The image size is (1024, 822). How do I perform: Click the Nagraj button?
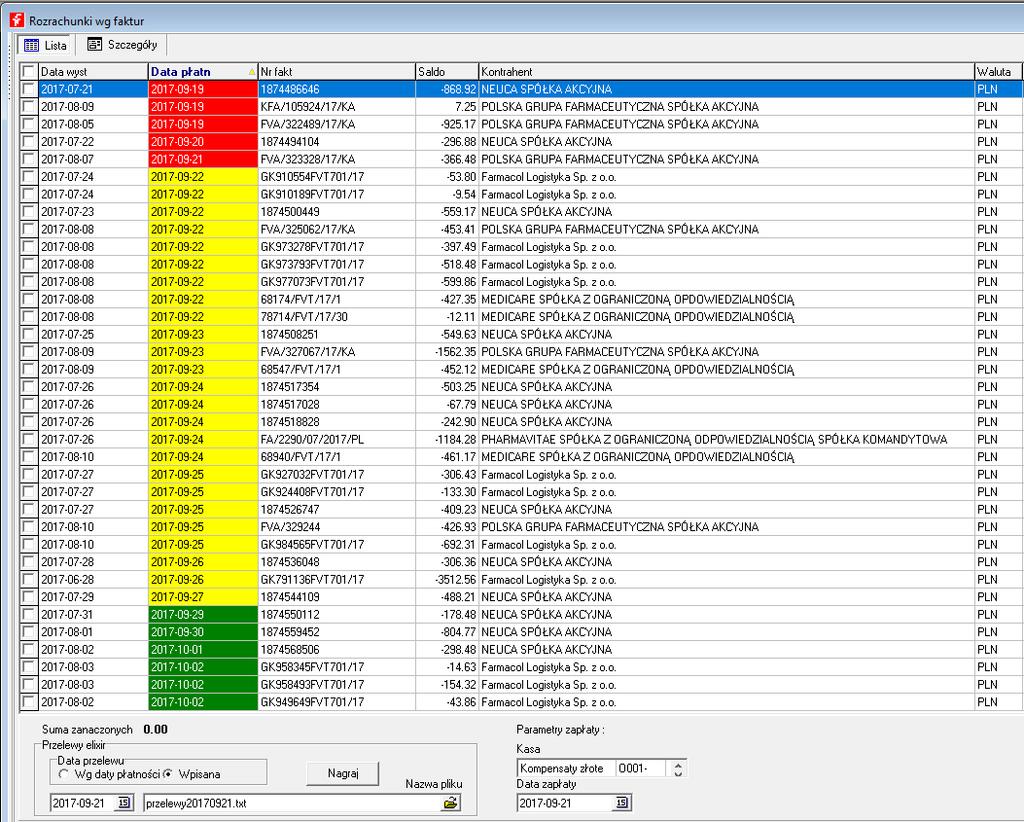point(343,773)
